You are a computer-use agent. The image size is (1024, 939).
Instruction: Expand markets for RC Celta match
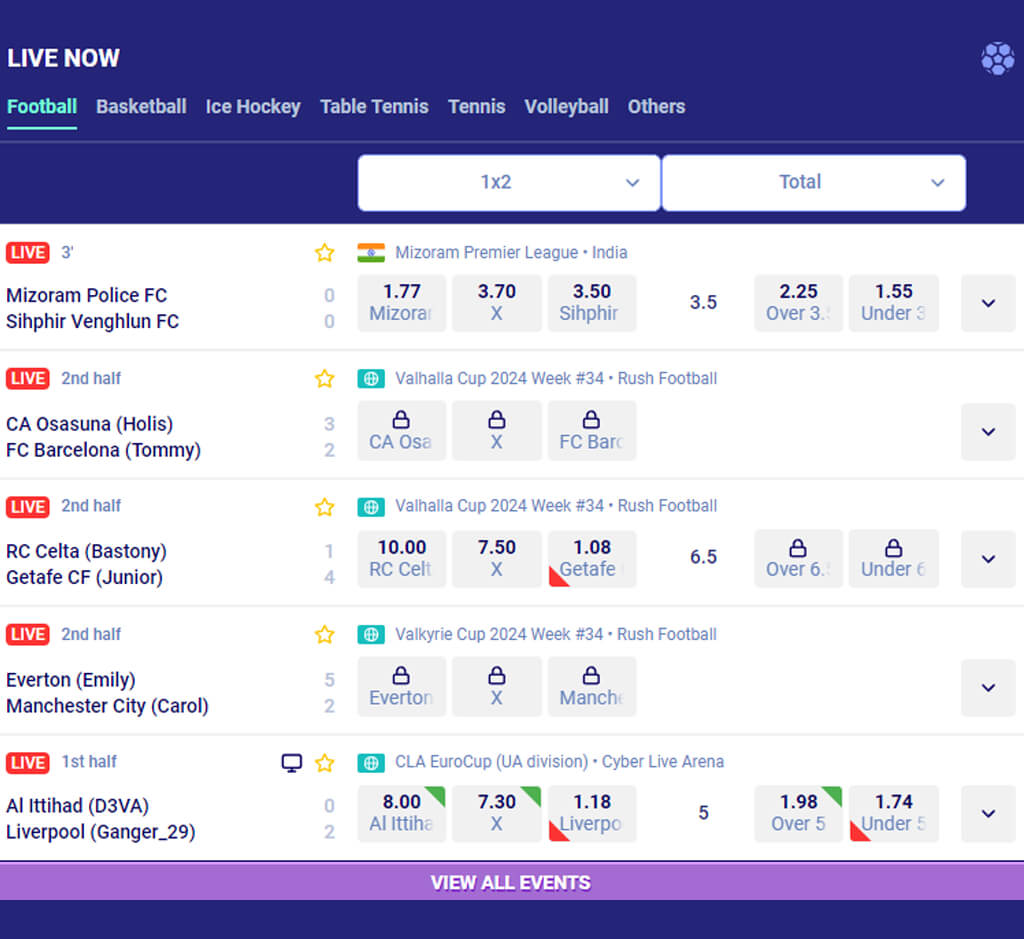(x=988, y=559)
